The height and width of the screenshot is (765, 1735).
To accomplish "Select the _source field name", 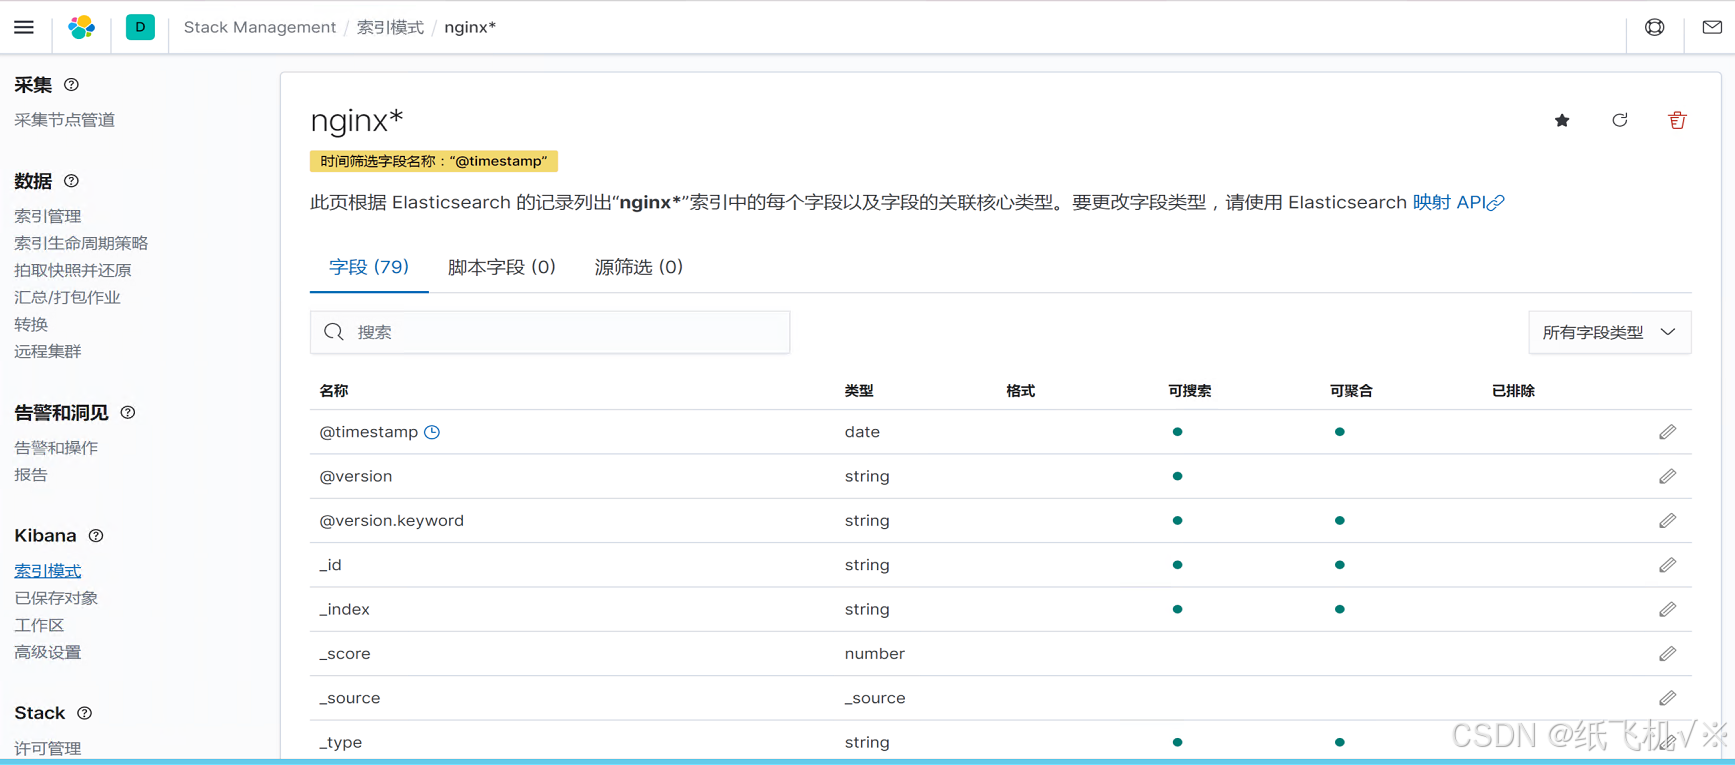I will point(350,698).
